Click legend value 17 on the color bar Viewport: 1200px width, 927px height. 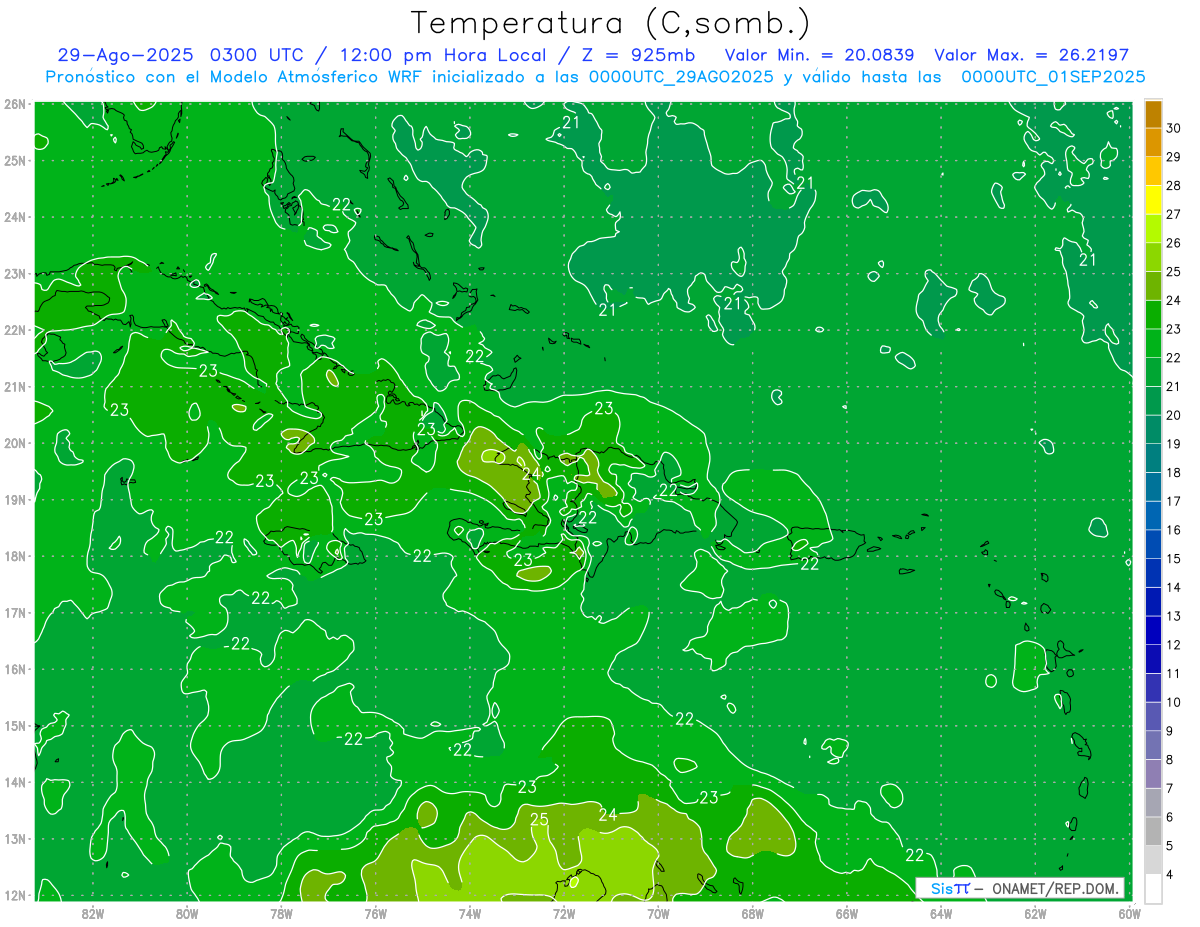click(x=1173, y=501)
